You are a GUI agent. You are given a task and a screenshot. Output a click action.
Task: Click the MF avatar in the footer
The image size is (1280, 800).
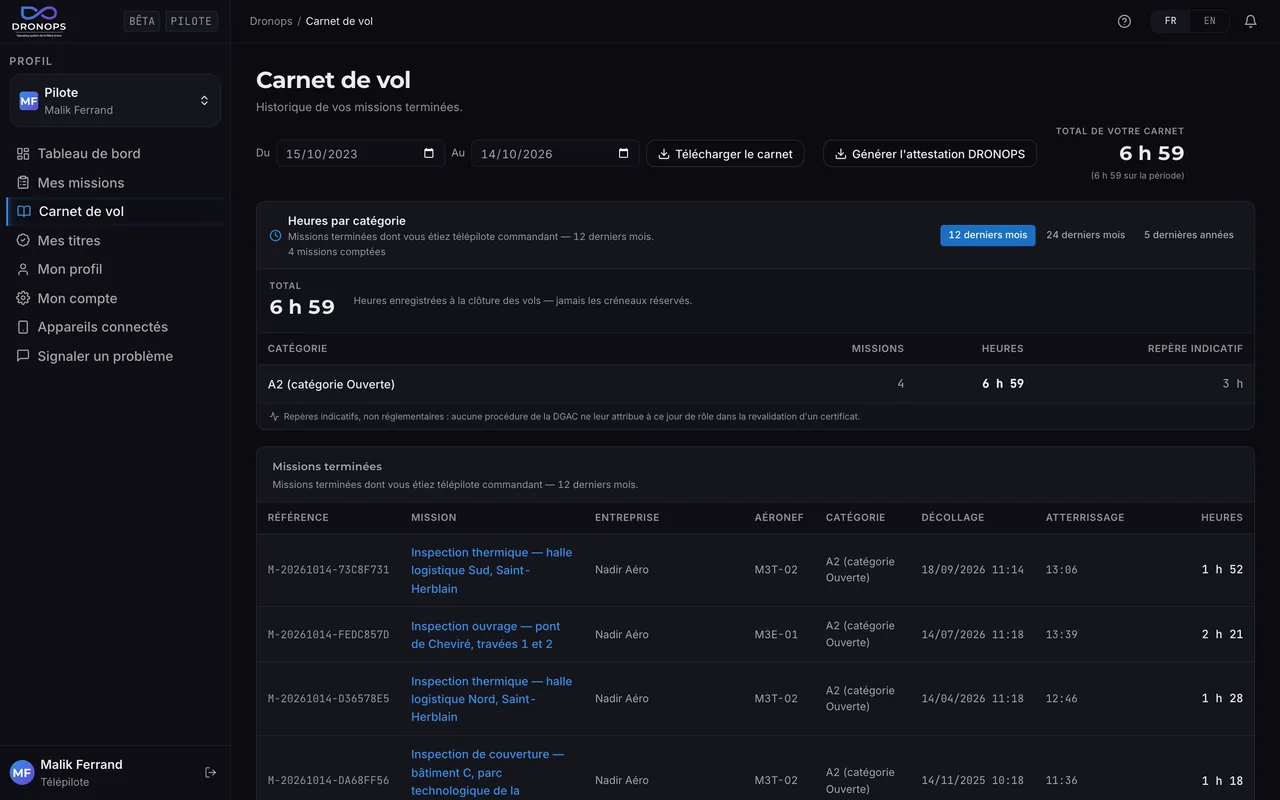[x=22, y=772]
